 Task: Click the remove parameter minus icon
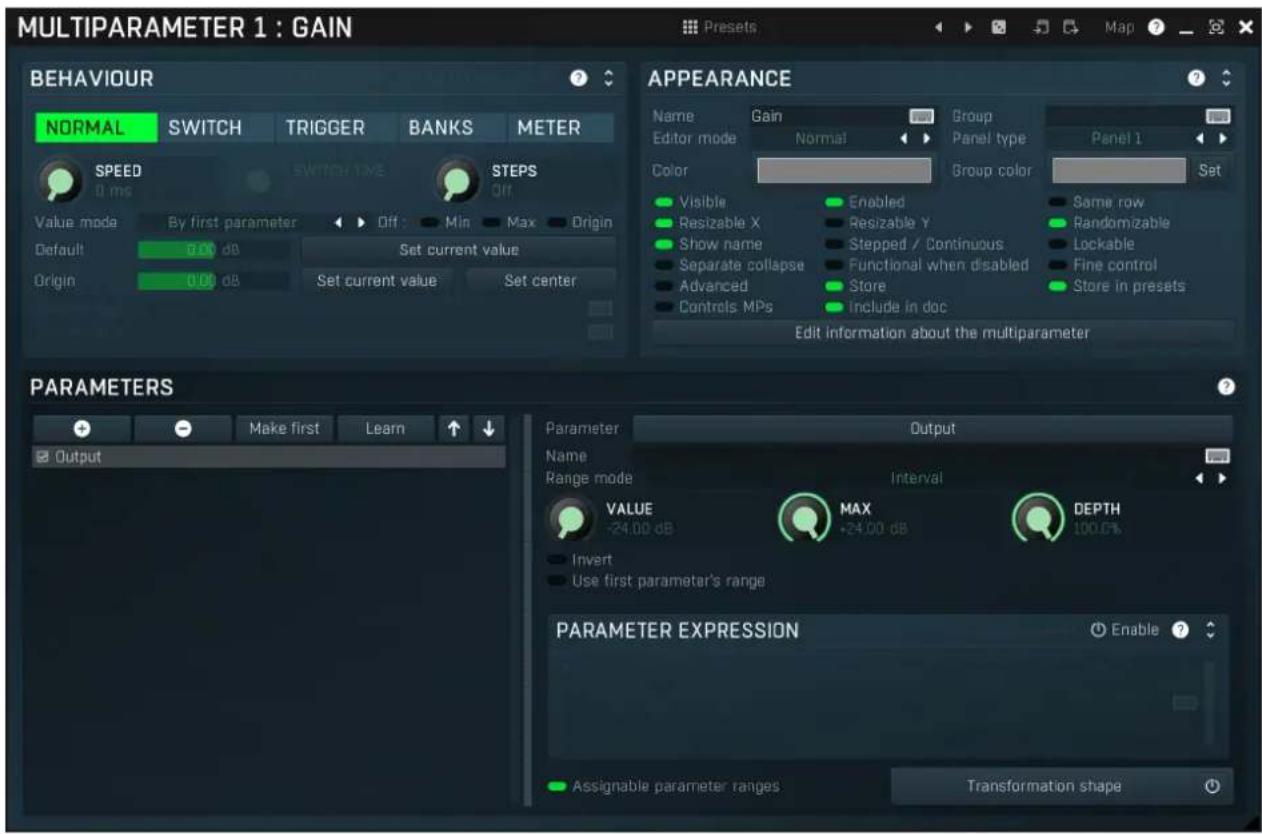coord(183,428)
